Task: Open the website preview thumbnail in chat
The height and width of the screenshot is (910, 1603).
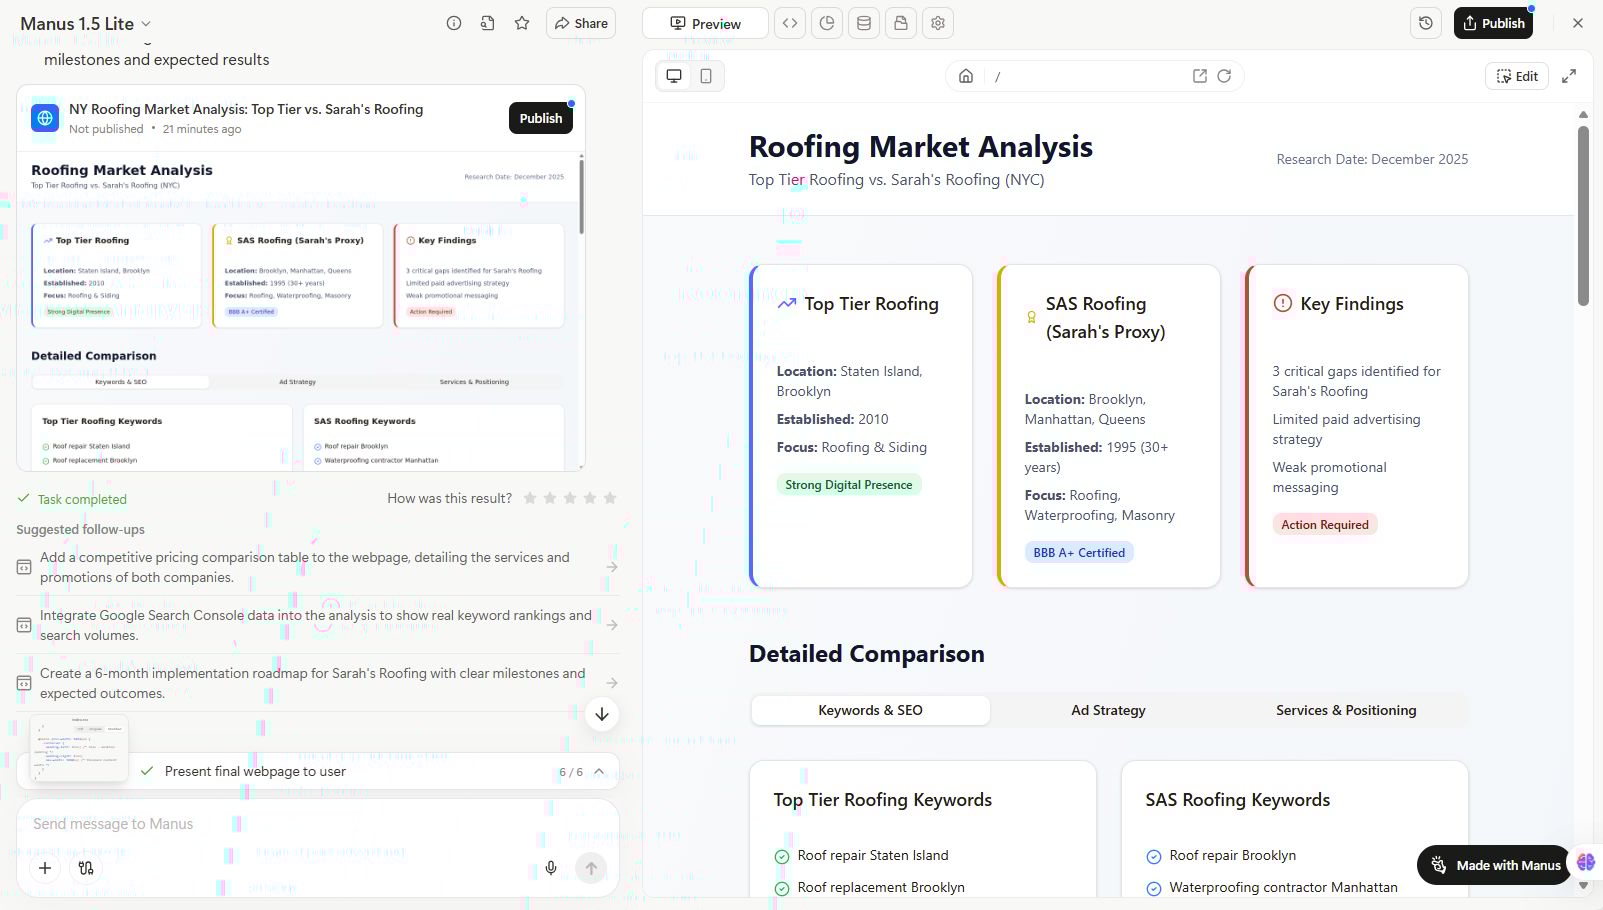Action: click(x=300, y=311)
